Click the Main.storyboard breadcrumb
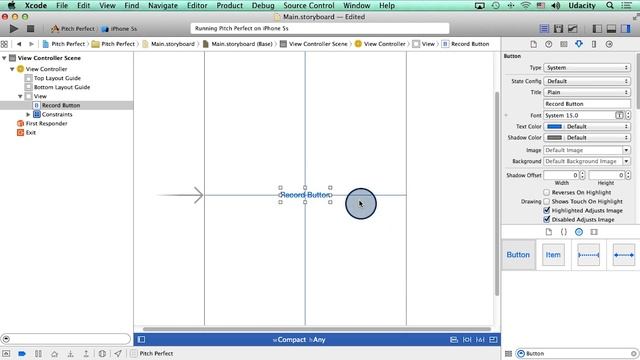This screenshot has height=360, width=640. click(169, 44)
